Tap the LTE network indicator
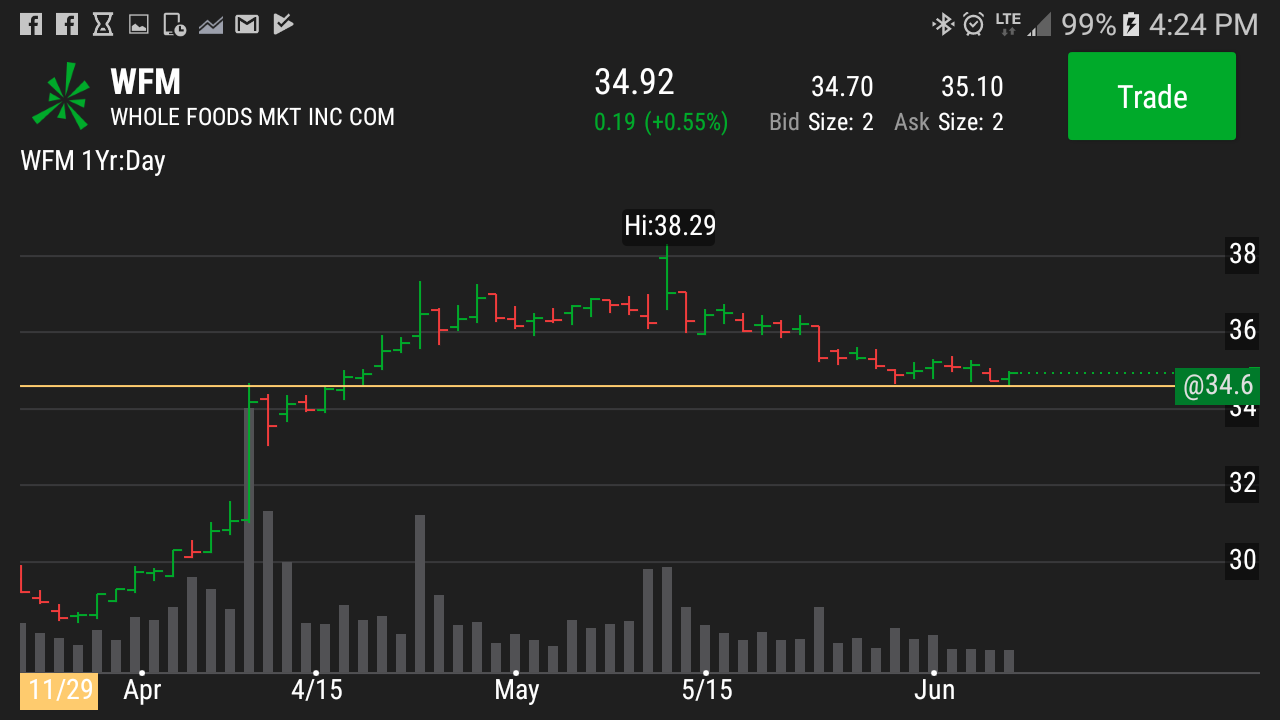The height and width of the screenshot is (720, 1280). [1008, 24]
